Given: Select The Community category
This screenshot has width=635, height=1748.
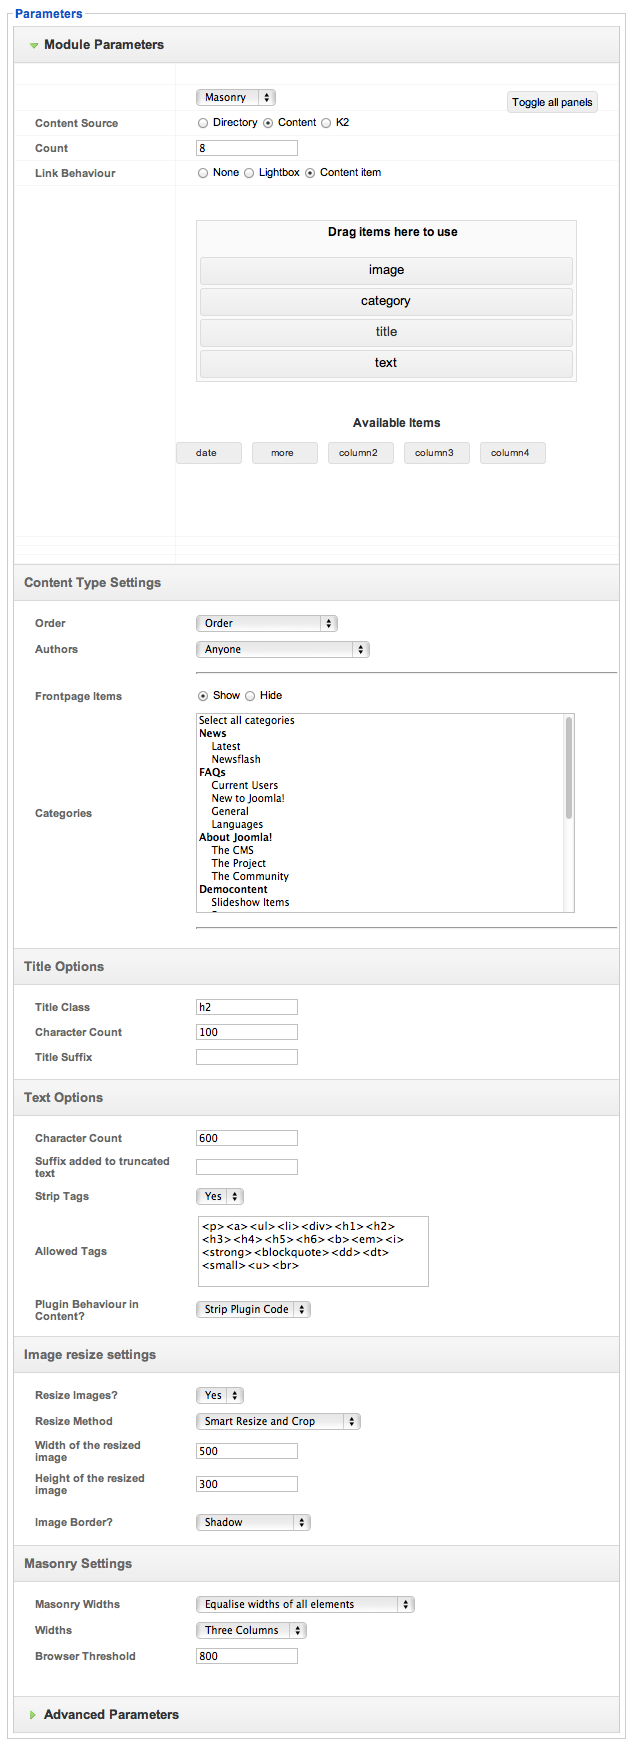Looking at the screenshot, I should (x=250, y=876).
